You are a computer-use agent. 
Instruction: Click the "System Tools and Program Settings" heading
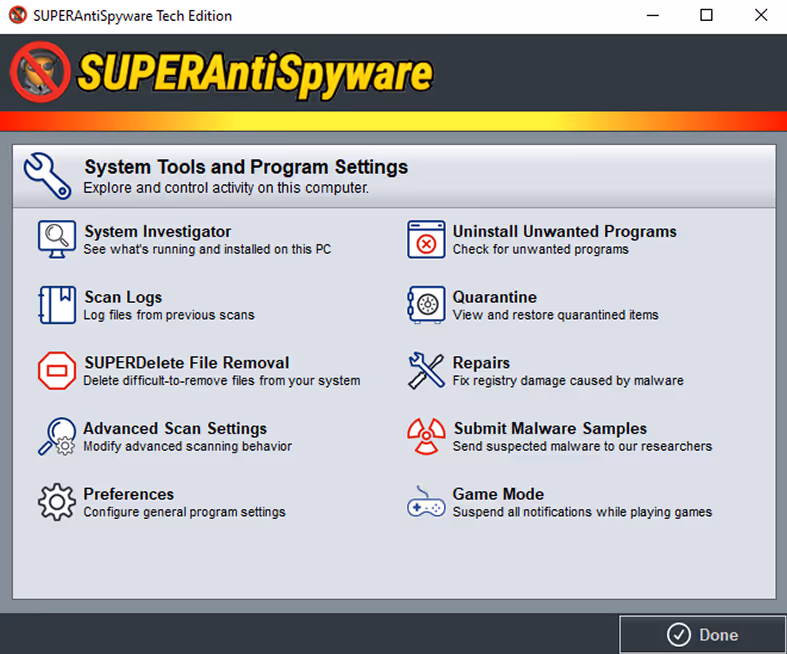tap(246, 167)
